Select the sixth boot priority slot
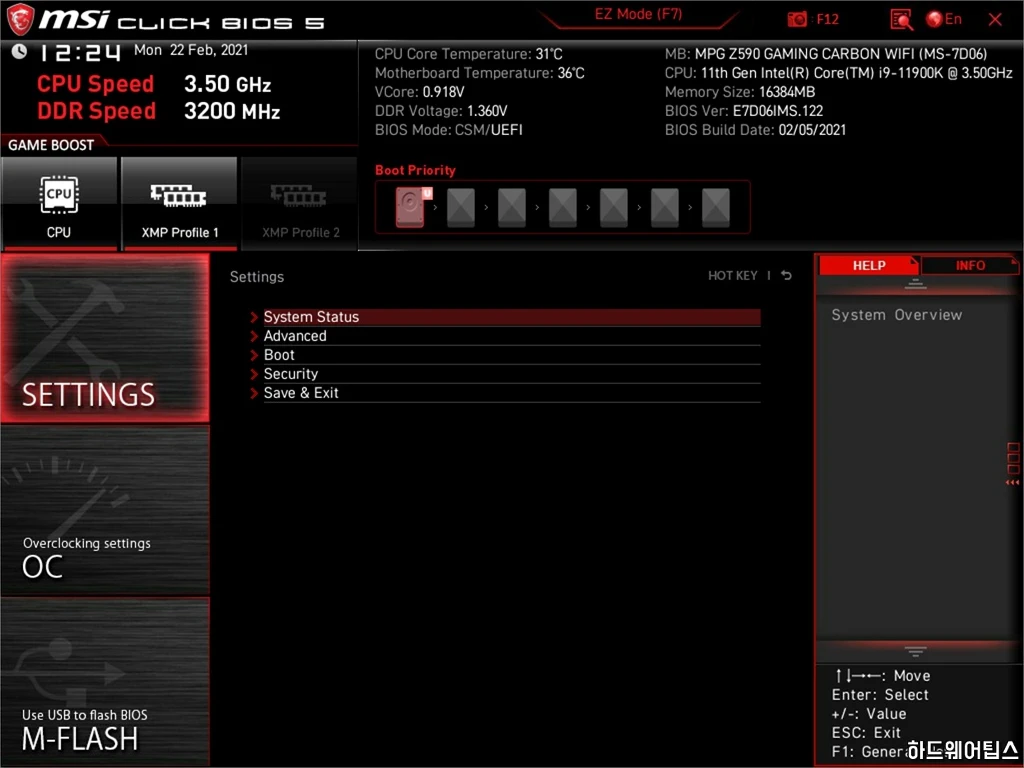Screen dimensions: 1024x768 coord(665,208)
